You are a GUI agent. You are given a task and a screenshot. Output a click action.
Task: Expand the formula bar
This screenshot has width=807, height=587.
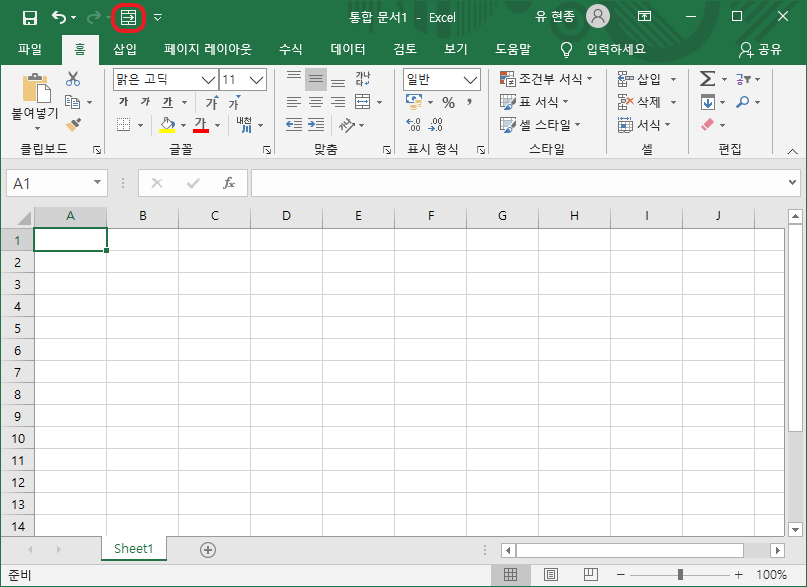click(x=792, y=182)
